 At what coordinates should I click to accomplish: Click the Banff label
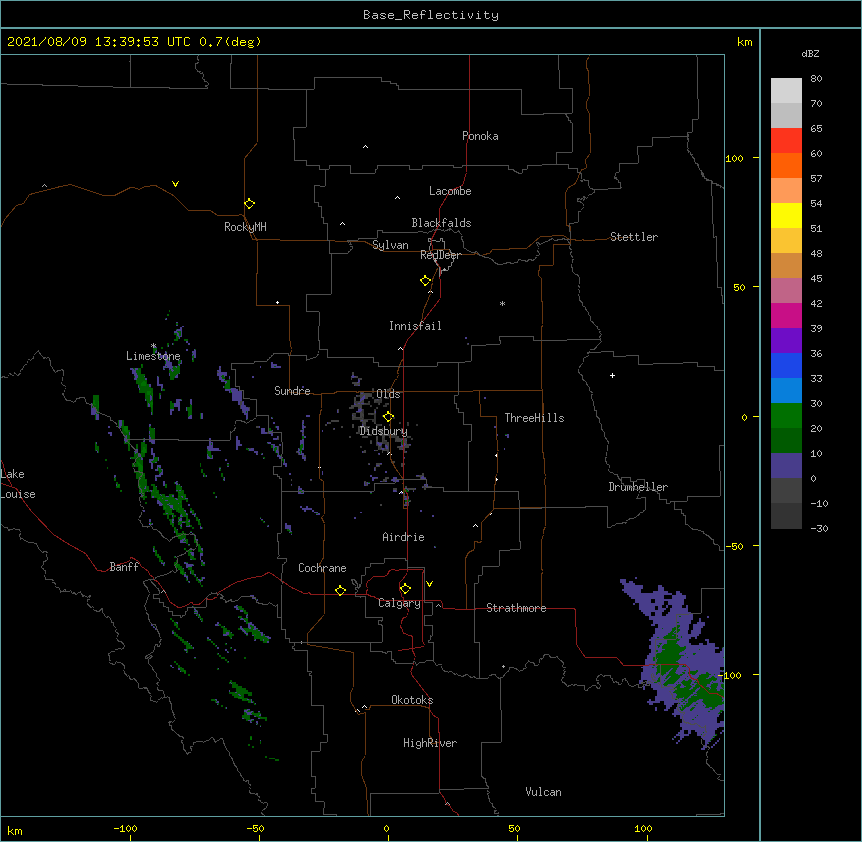click(124, 567)
